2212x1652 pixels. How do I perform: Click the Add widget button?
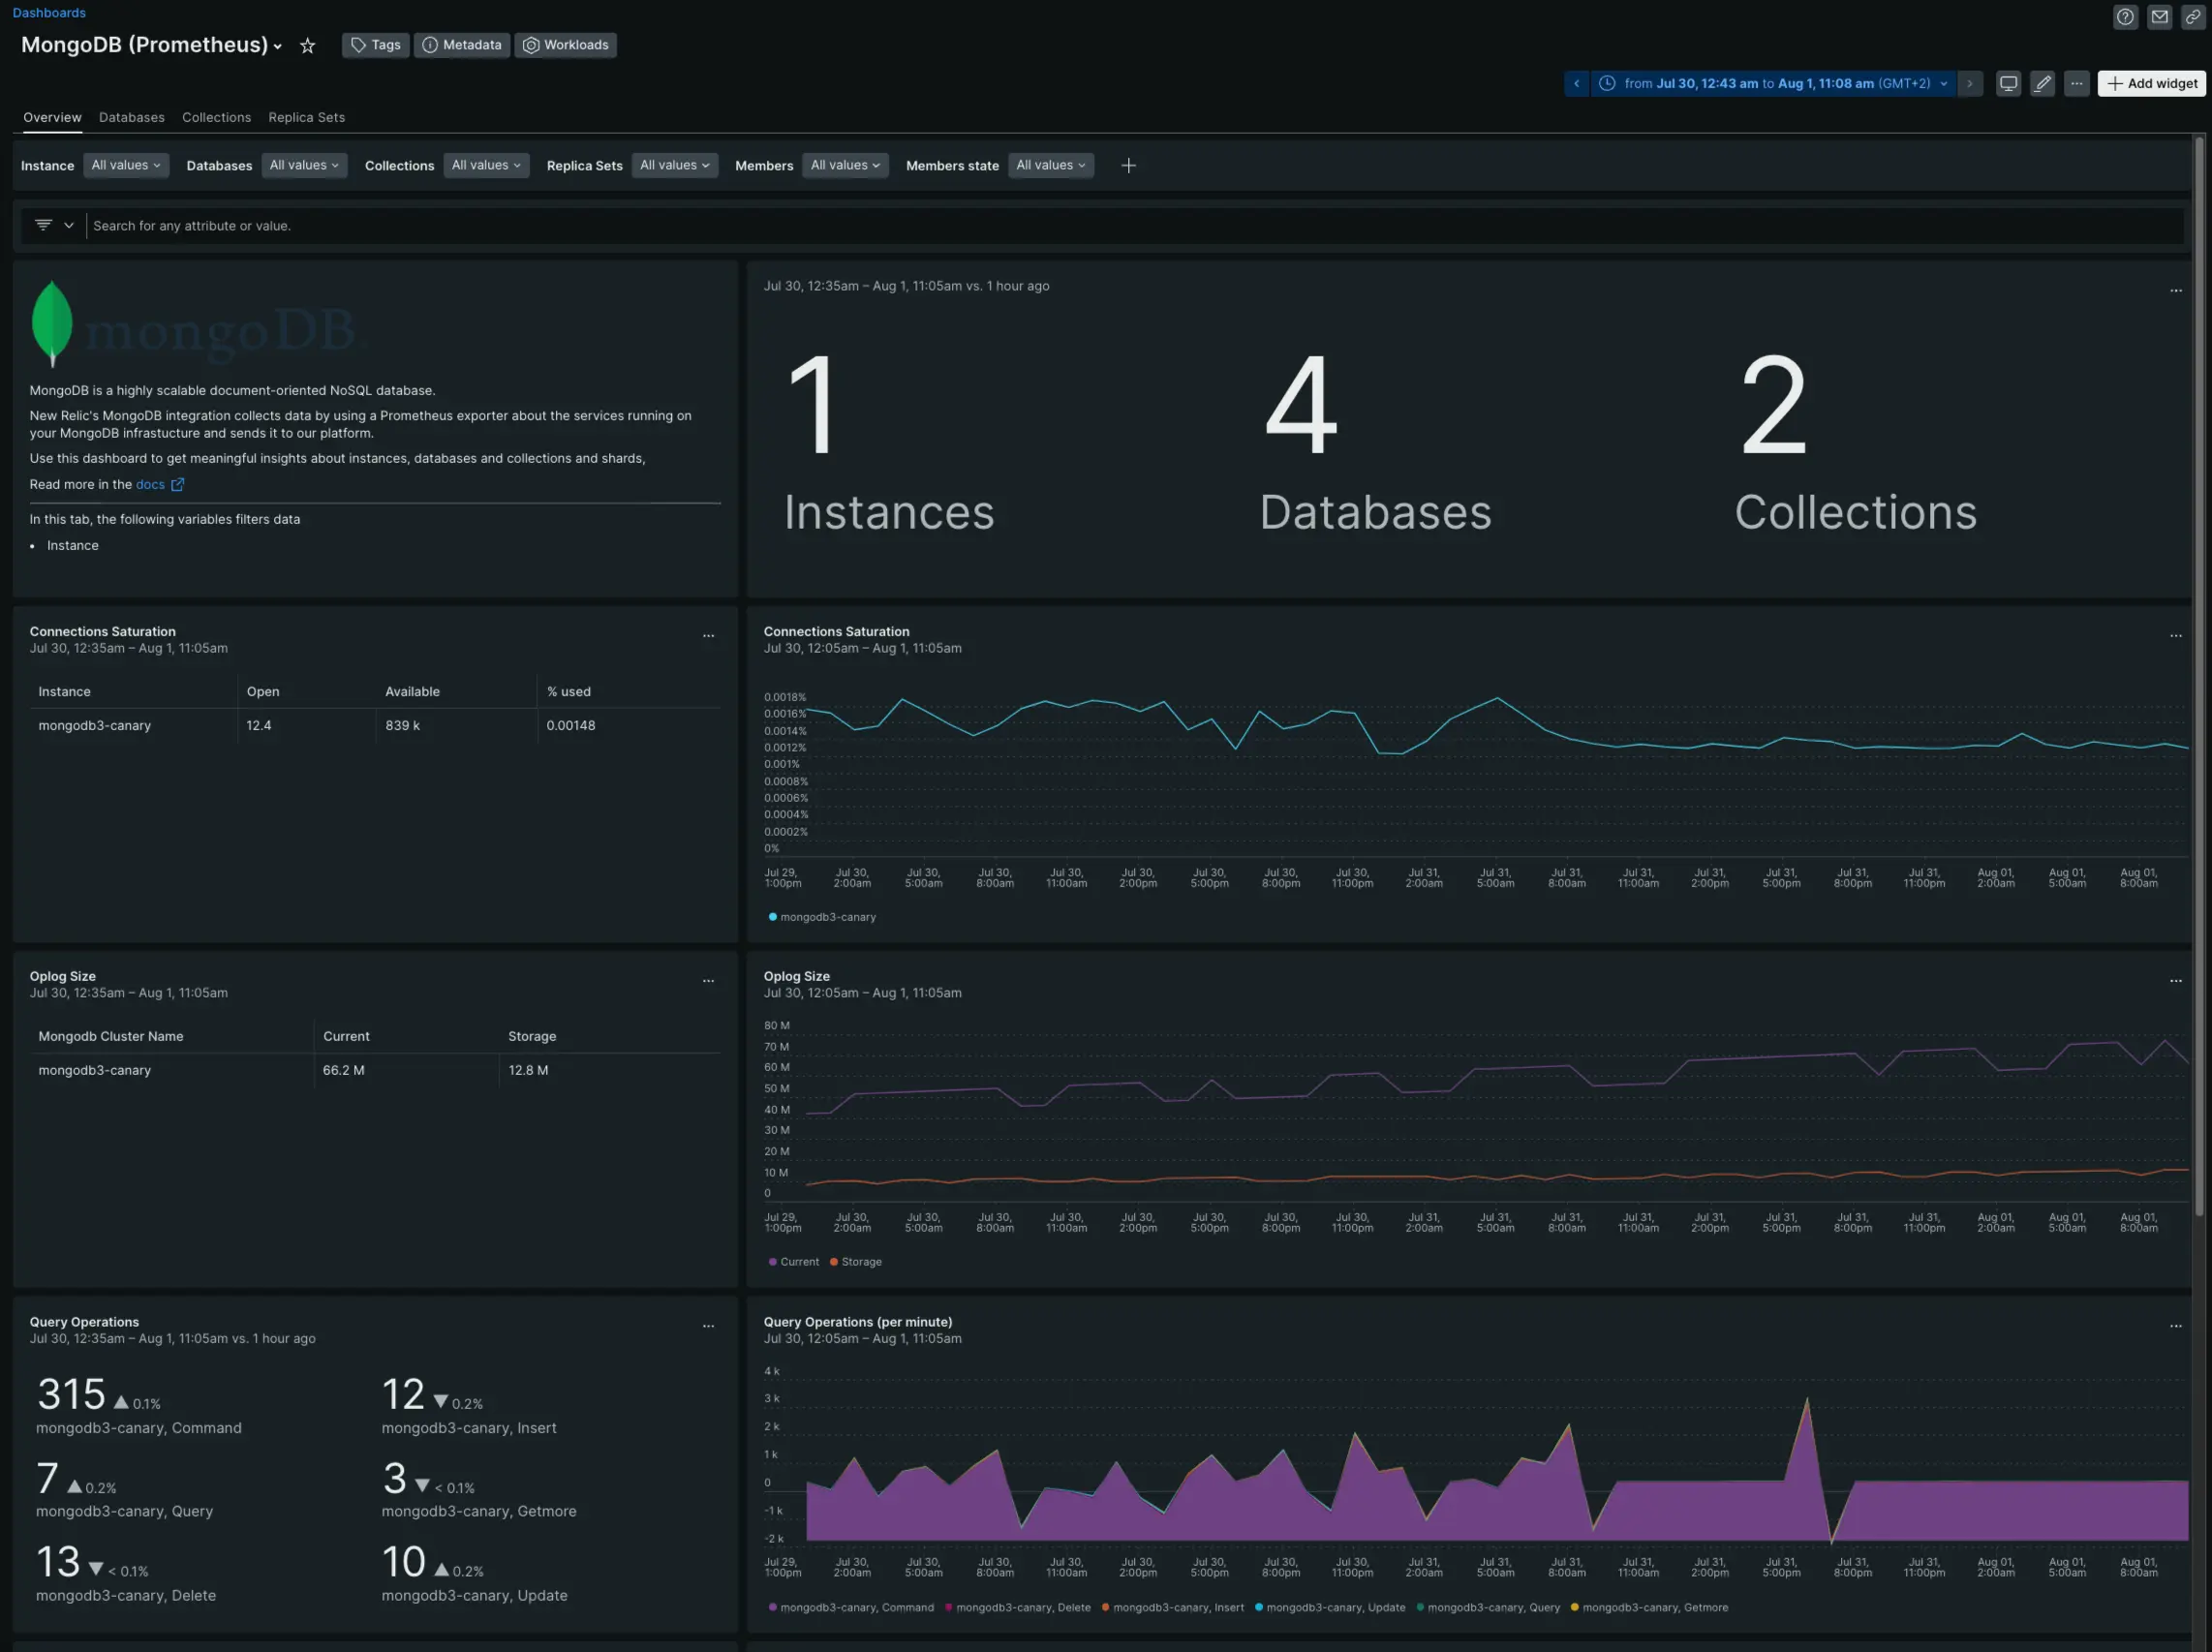coord(2151,84)
